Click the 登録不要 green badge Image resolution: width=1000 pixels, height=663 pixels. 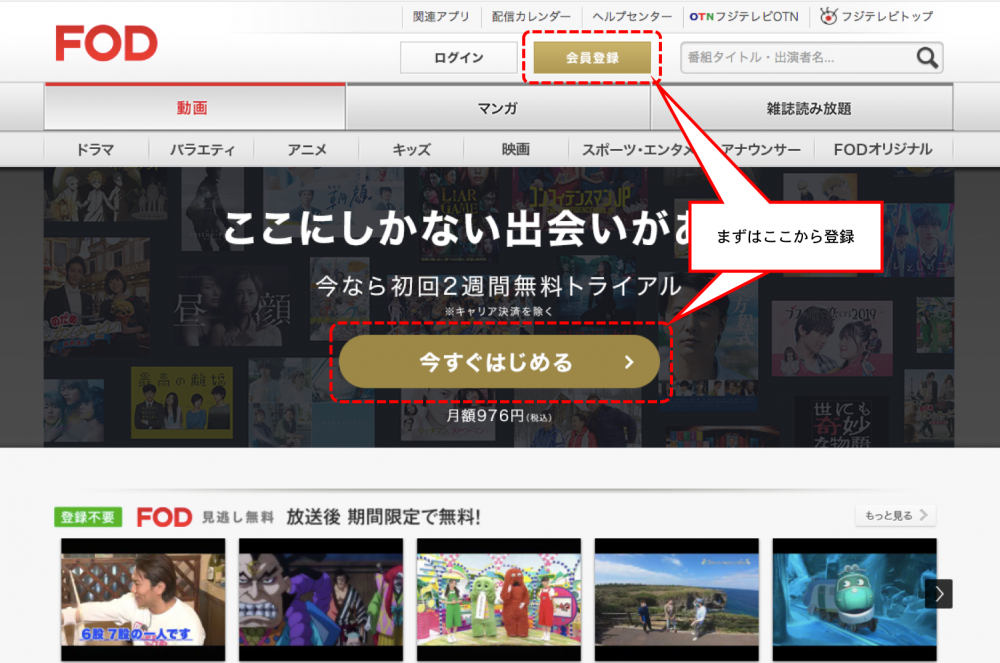pyautogui.click(x=88, y=517)
